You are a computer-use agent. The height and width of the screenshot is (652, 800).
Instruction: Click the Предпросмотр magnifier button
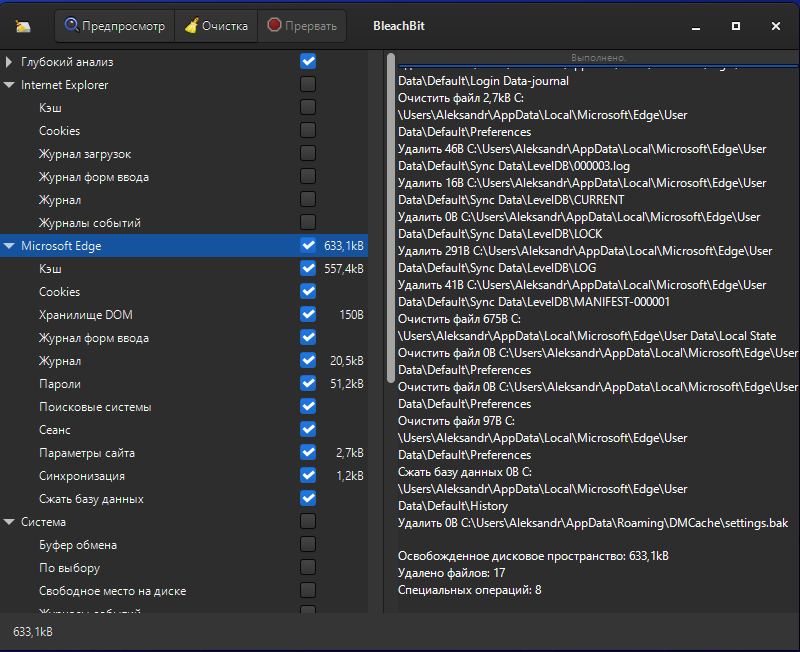point(115,26)
